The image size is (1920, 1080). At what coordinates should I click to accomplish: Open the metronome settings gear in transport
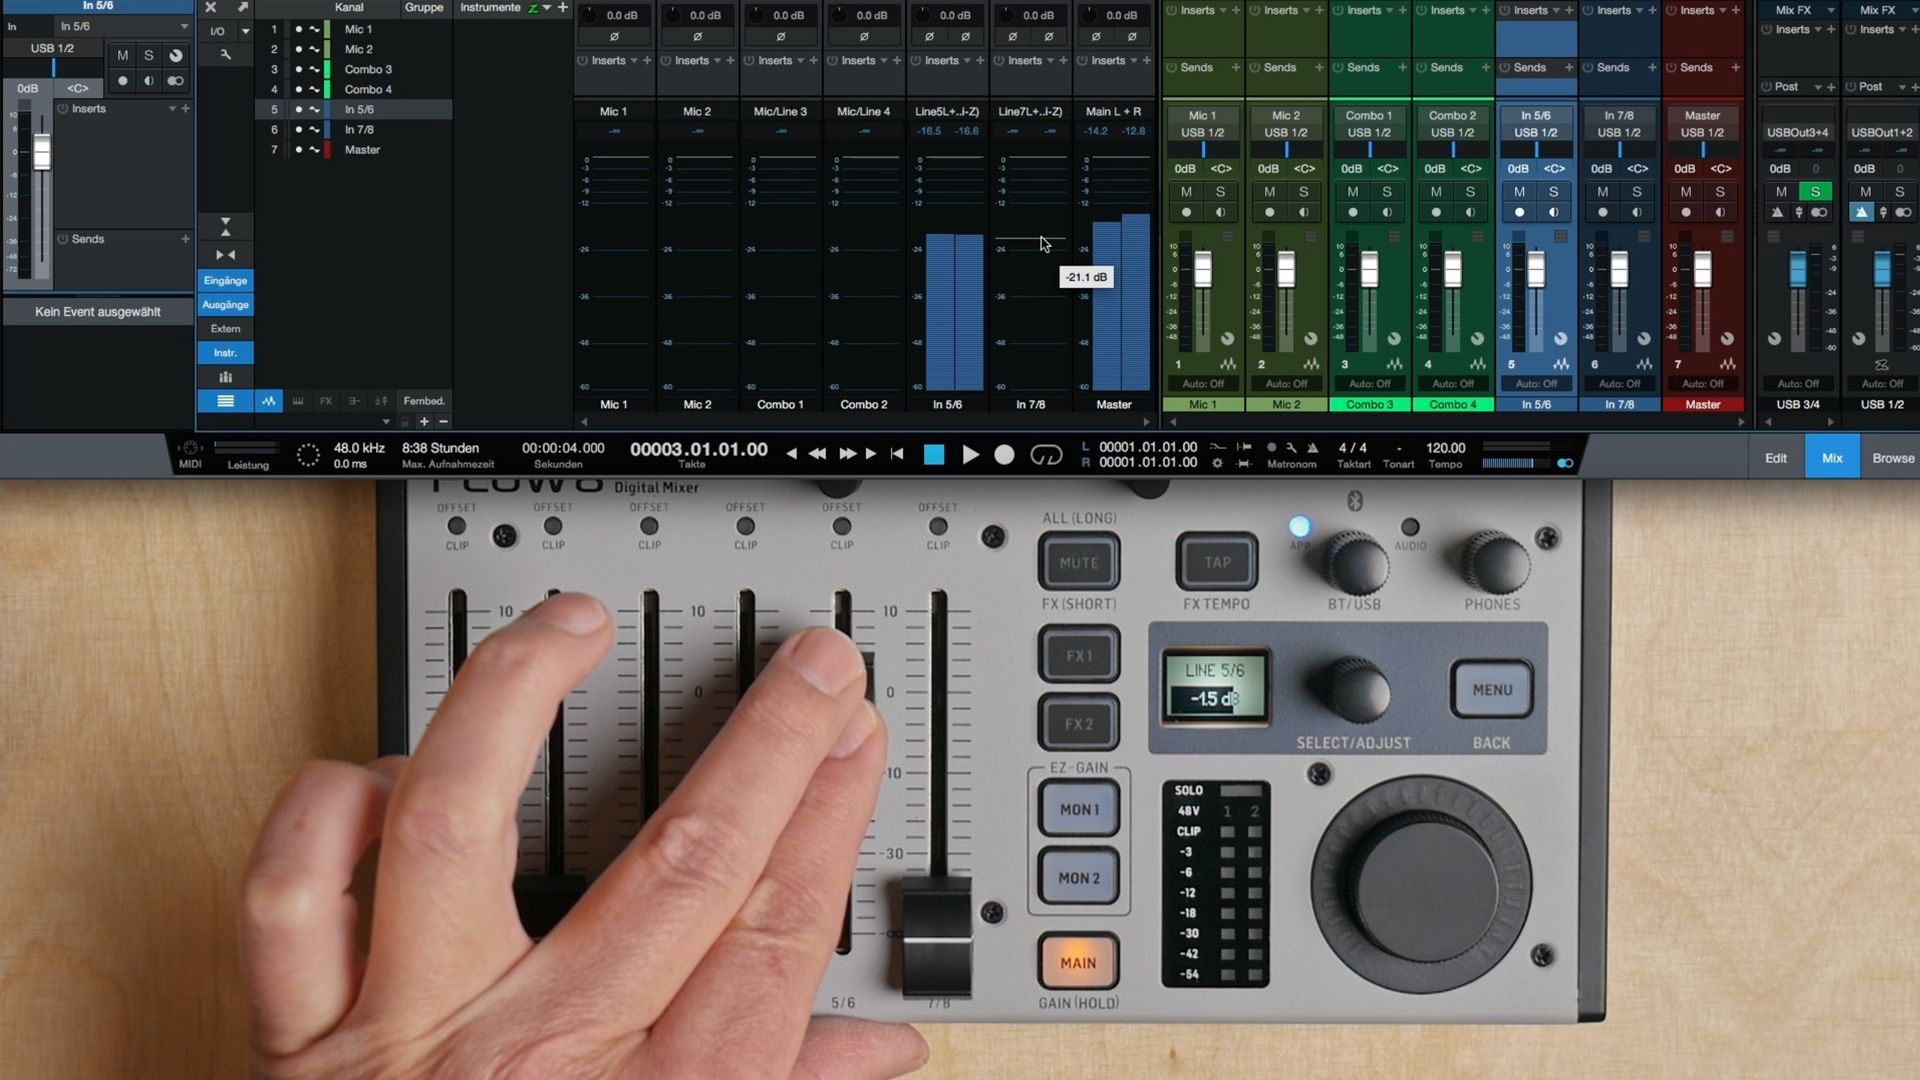pos(1217,463)
